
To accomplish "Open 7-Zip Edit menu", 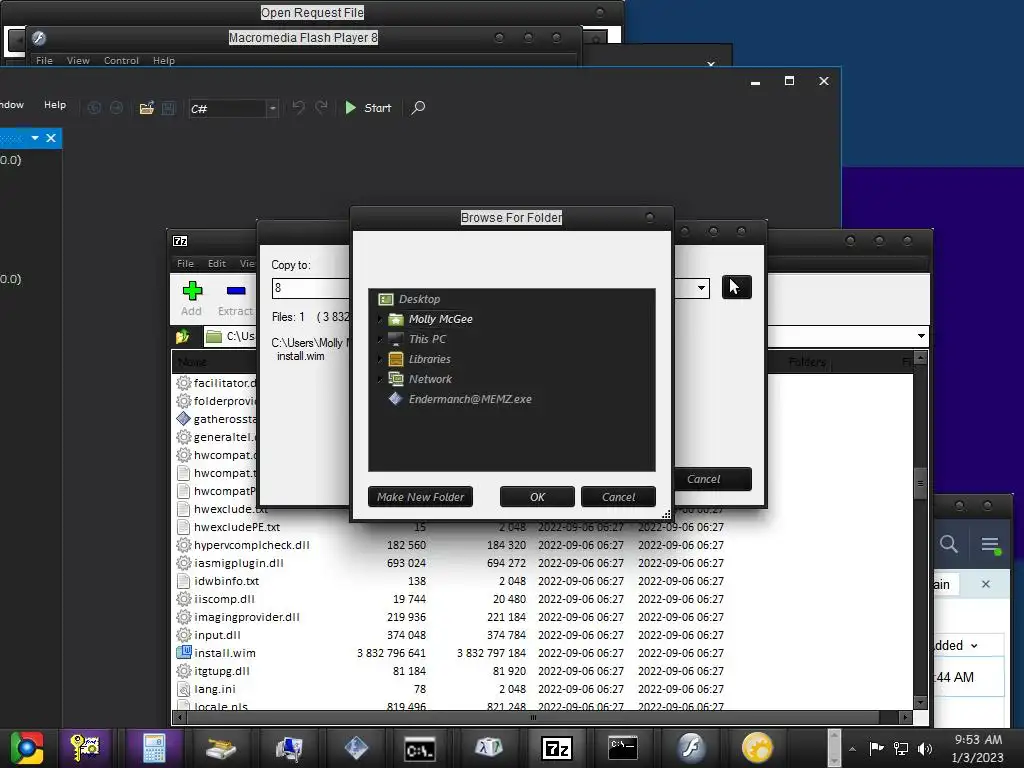I will [217, 263].
